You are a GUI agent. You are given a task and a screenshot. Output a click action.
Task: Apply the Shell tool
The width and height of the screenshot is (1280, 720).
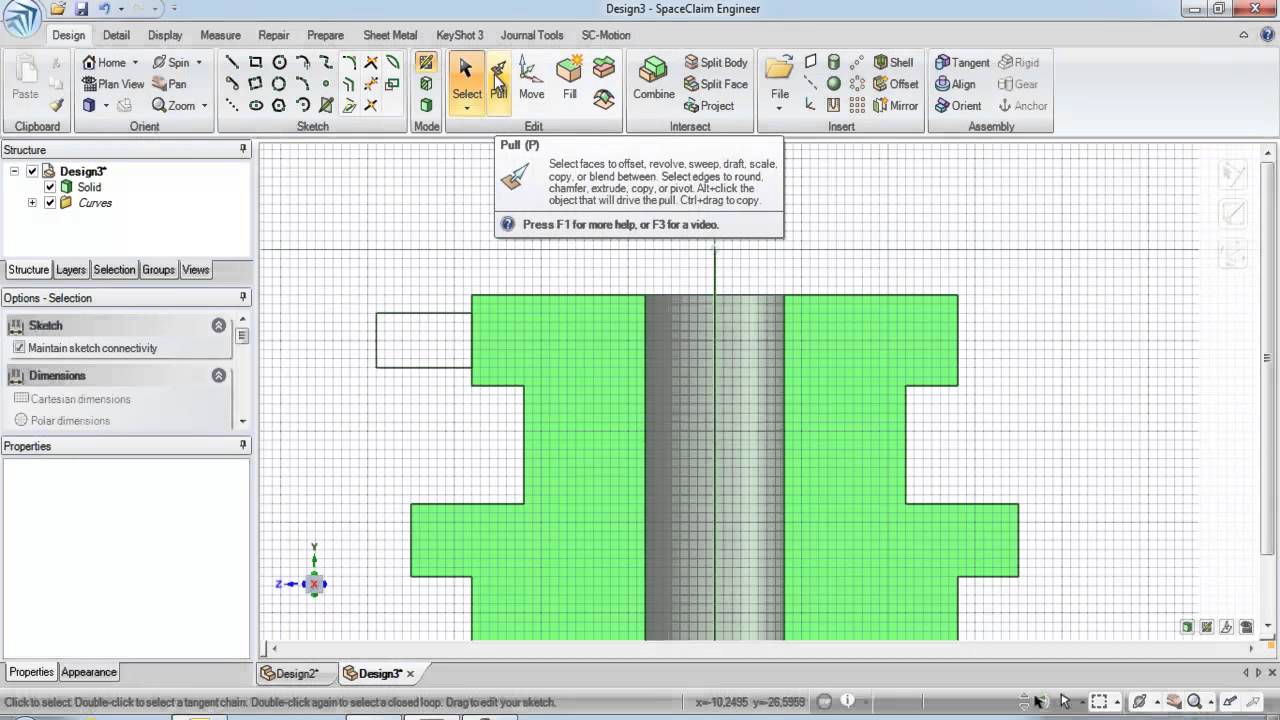click(x=894, y=62)
